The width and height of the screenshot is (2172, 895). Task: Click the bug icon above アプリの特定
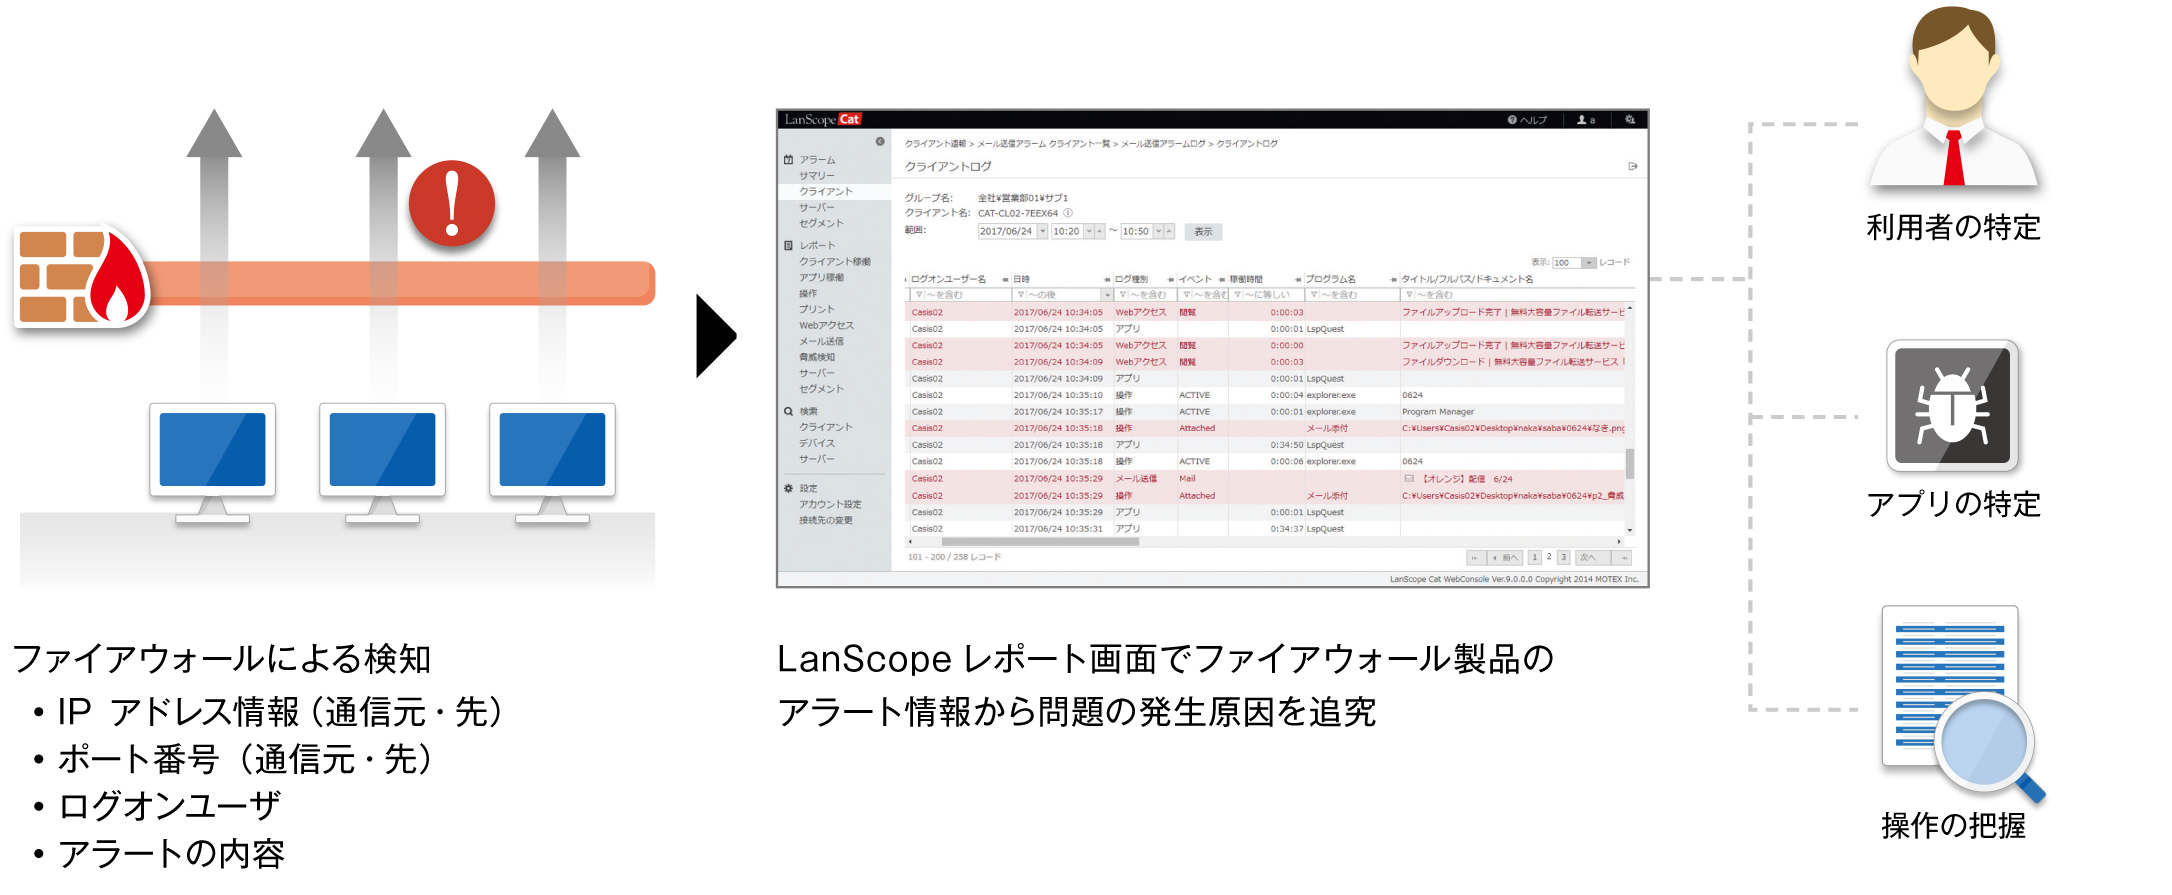[1952, 406]
